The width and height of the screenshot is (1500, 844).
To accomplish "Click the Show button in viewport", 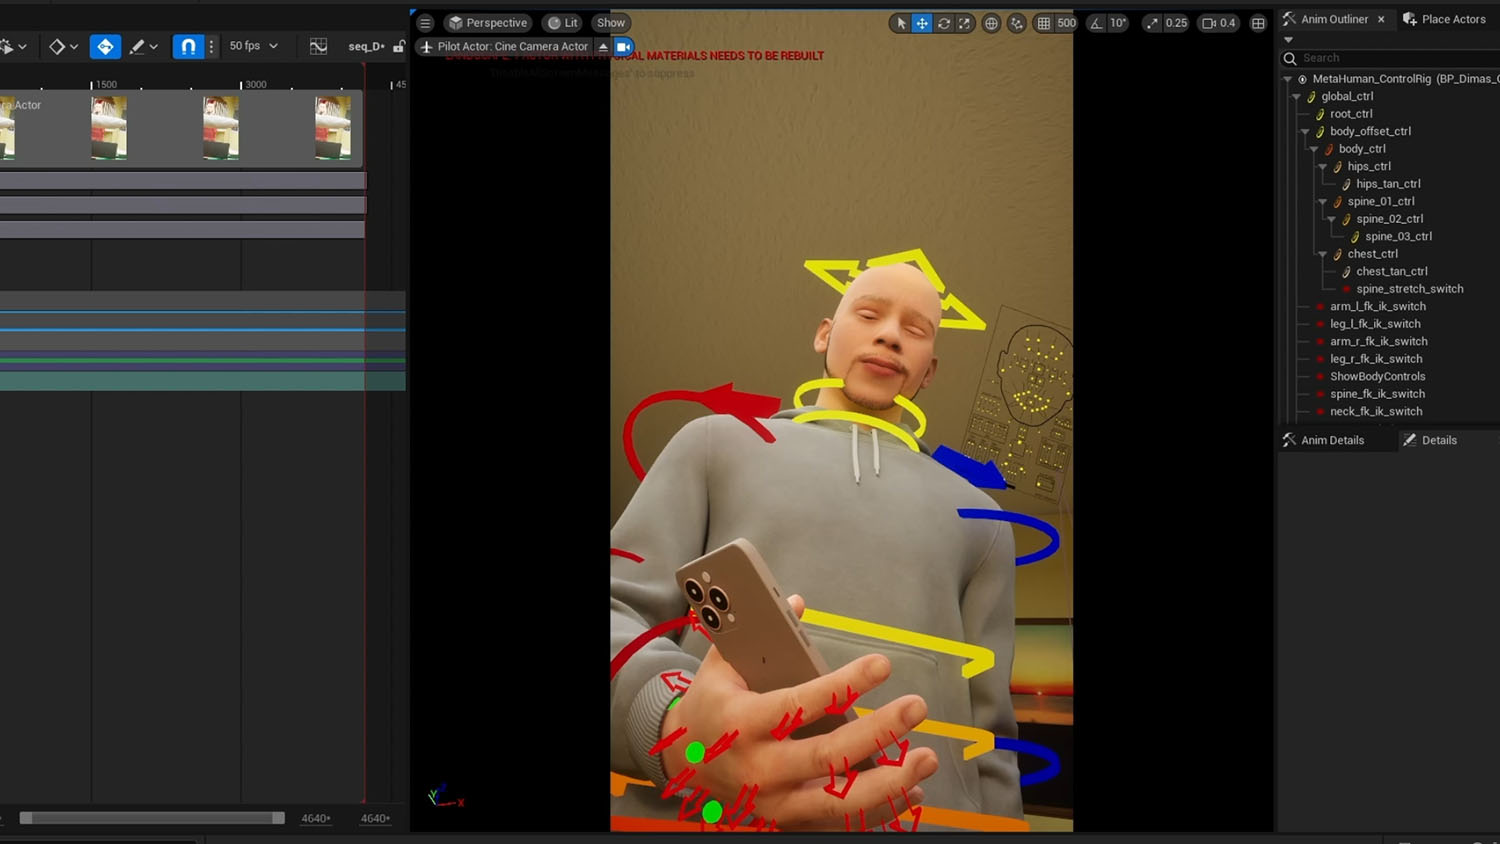I will (x=610, y=23).
